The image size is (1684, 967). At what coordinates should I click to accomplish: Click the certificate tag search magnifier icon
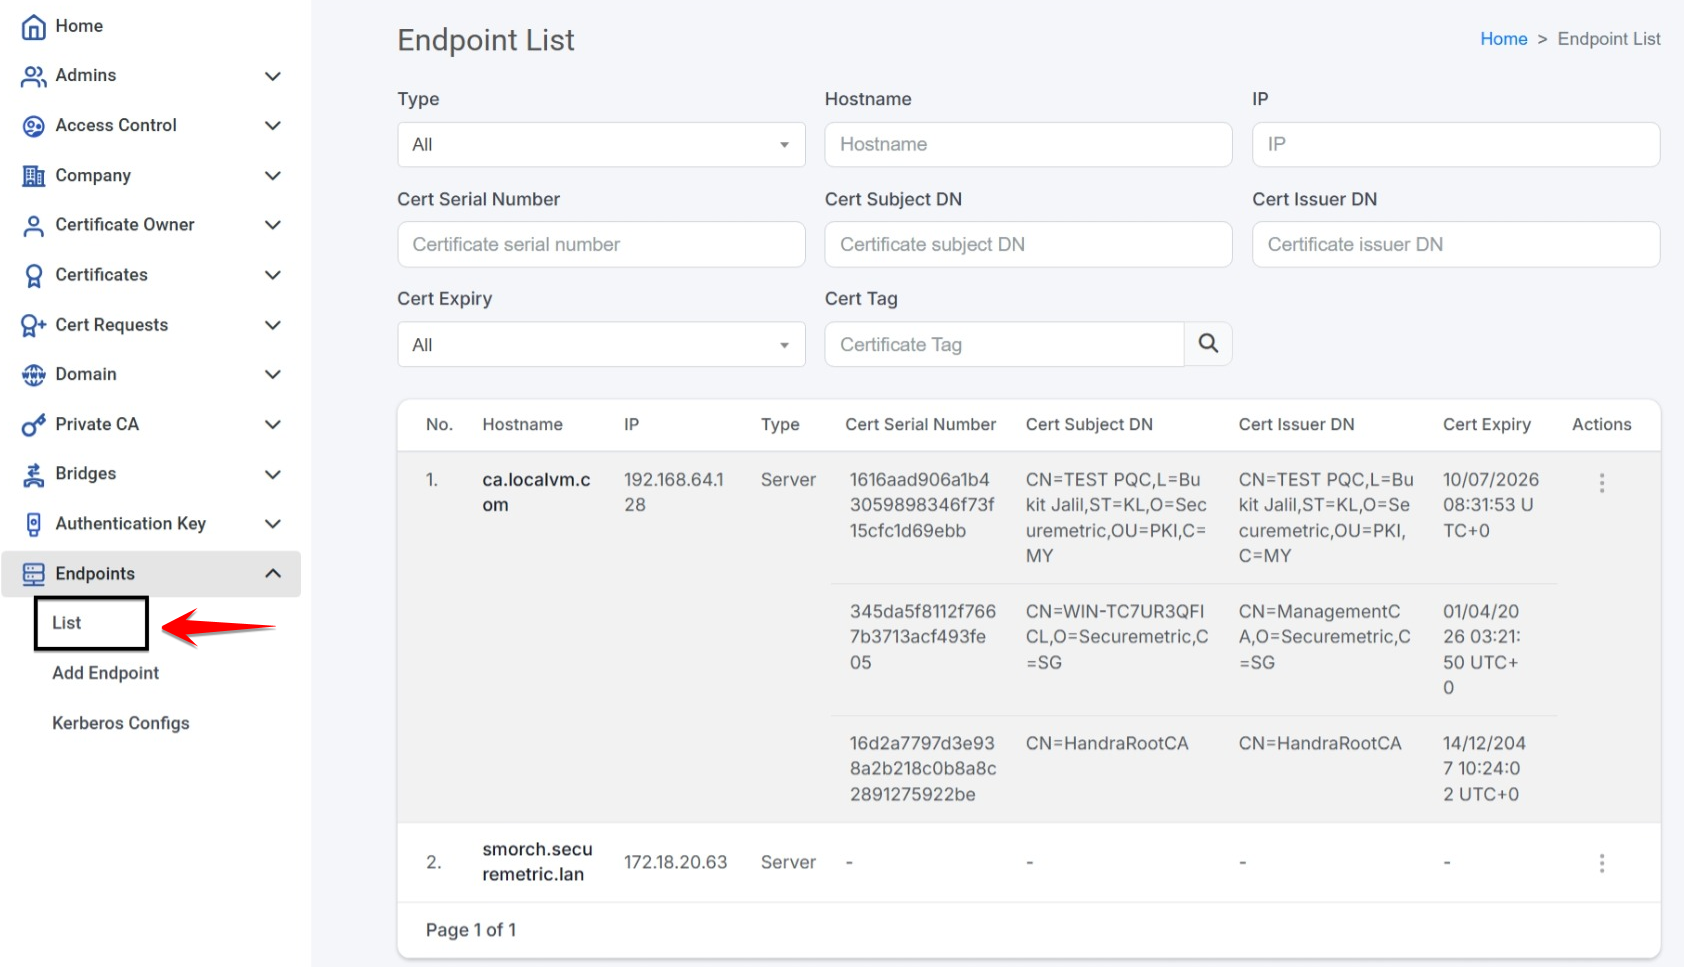(1208, 343)
